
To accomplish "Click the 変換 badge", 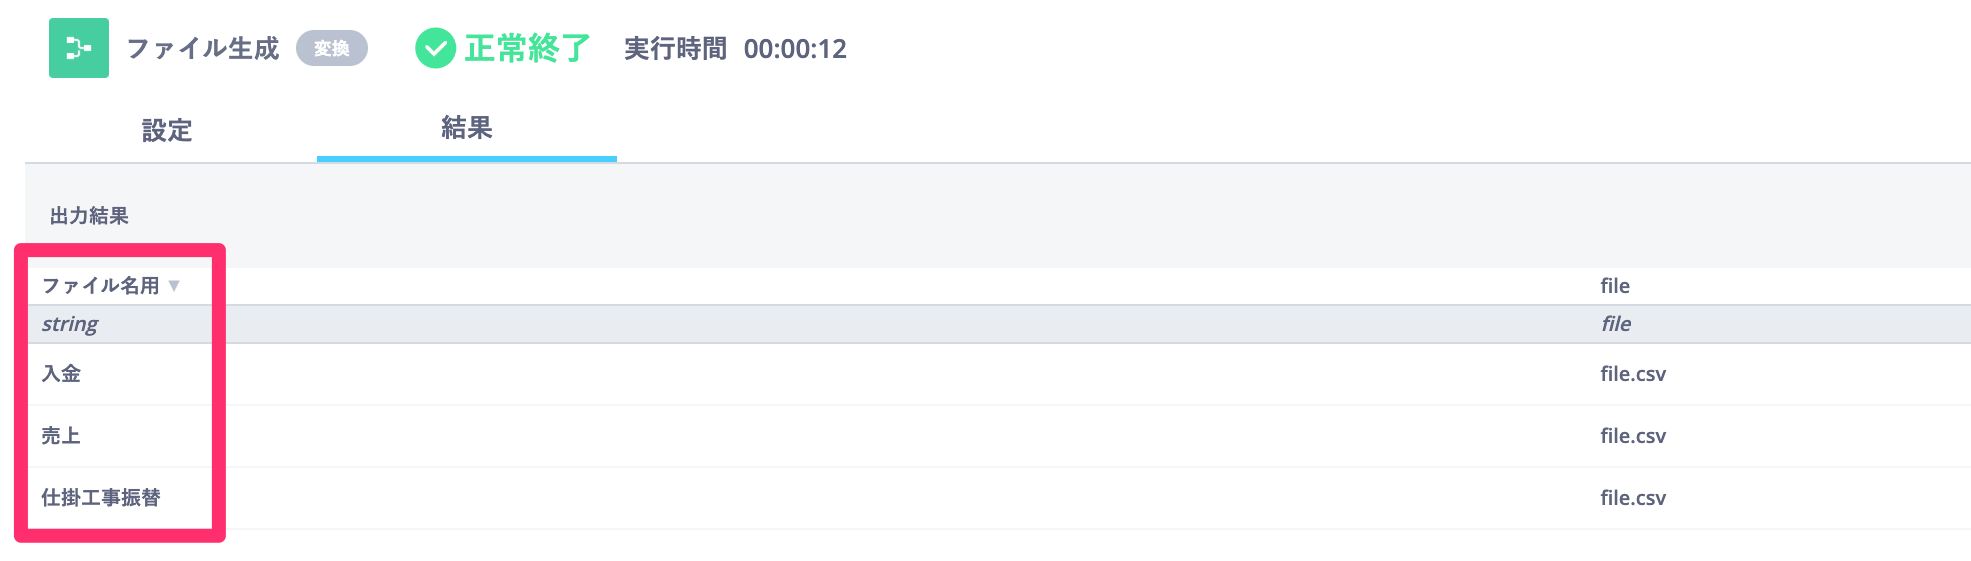I will [x=332, y=48].
